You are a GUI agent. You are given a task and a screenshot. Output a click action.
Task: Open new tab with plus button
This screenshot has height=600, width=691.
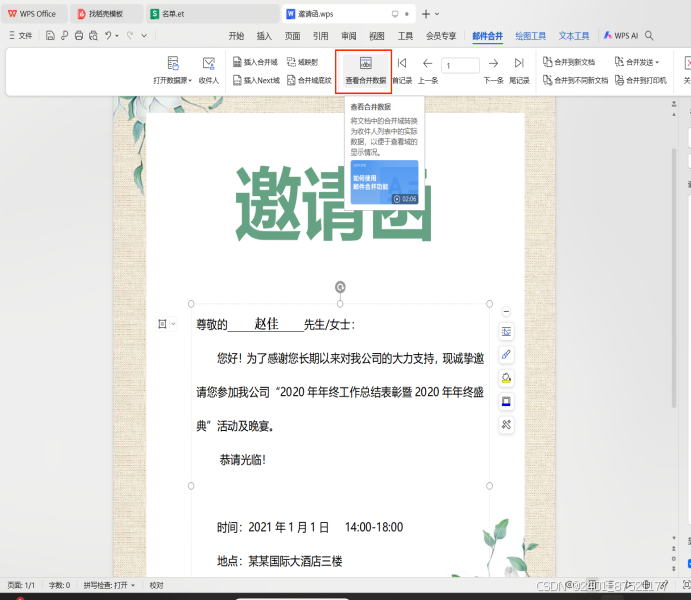425,14
